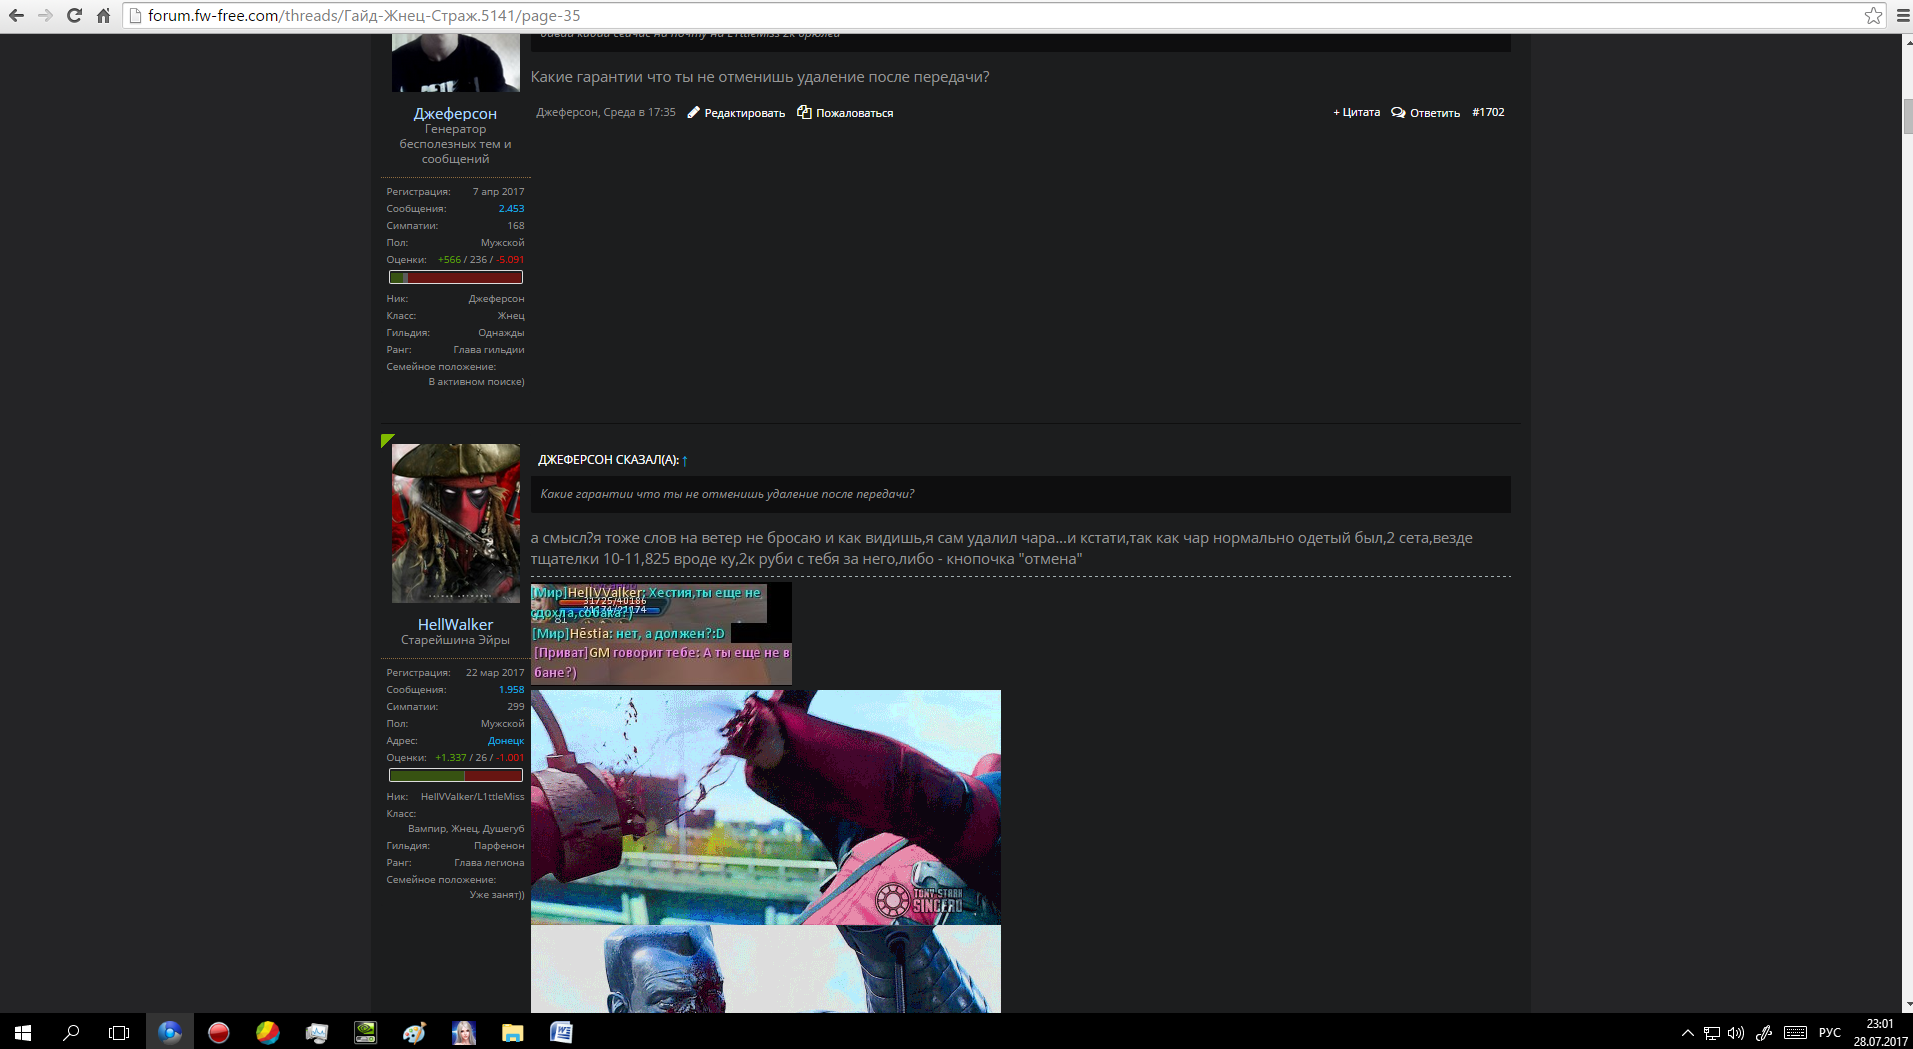Bookmark this page with the star icon
Image resolution: width=1913 pixels, height=1049 pixels.
point(1873,16)
